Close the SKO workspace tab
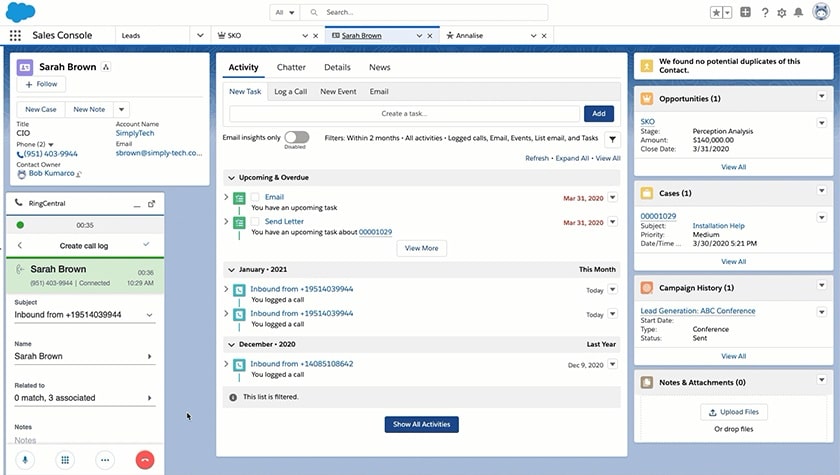The width and height of the screenshot is (840, 475). click(316, 36)
